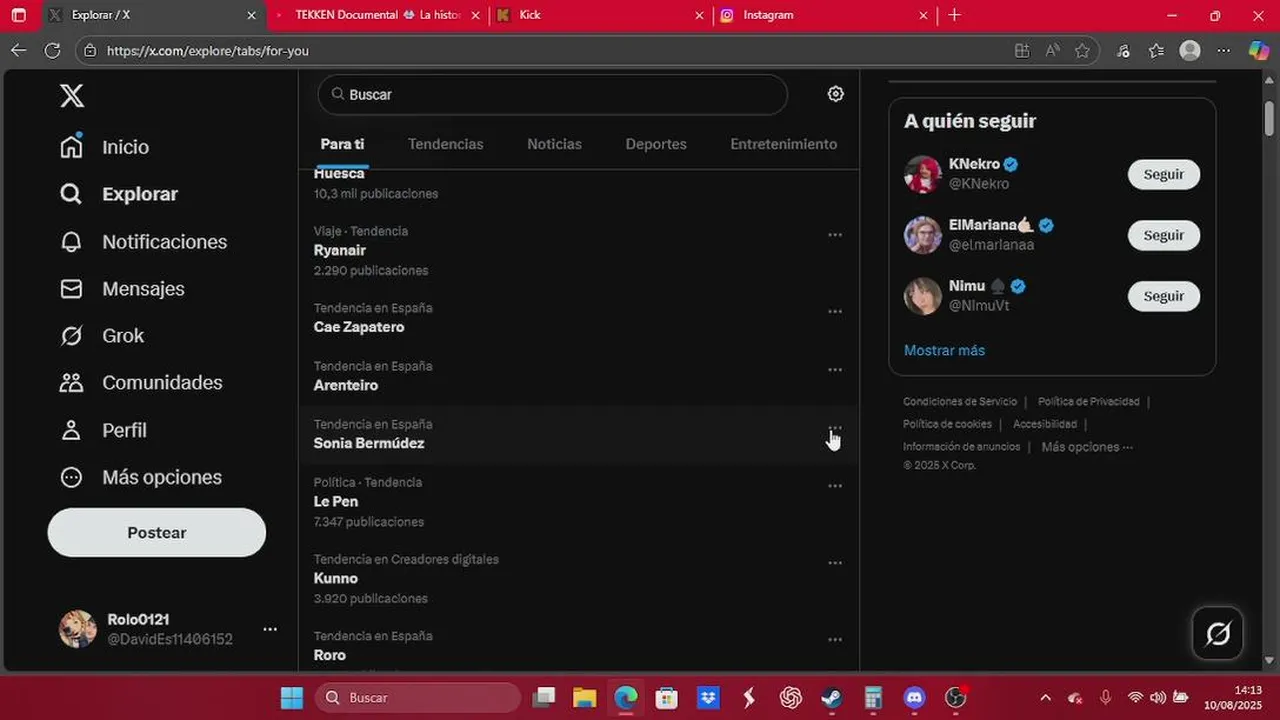
Task: Reload the page with the refresh icon
Action: click(52, 50)
